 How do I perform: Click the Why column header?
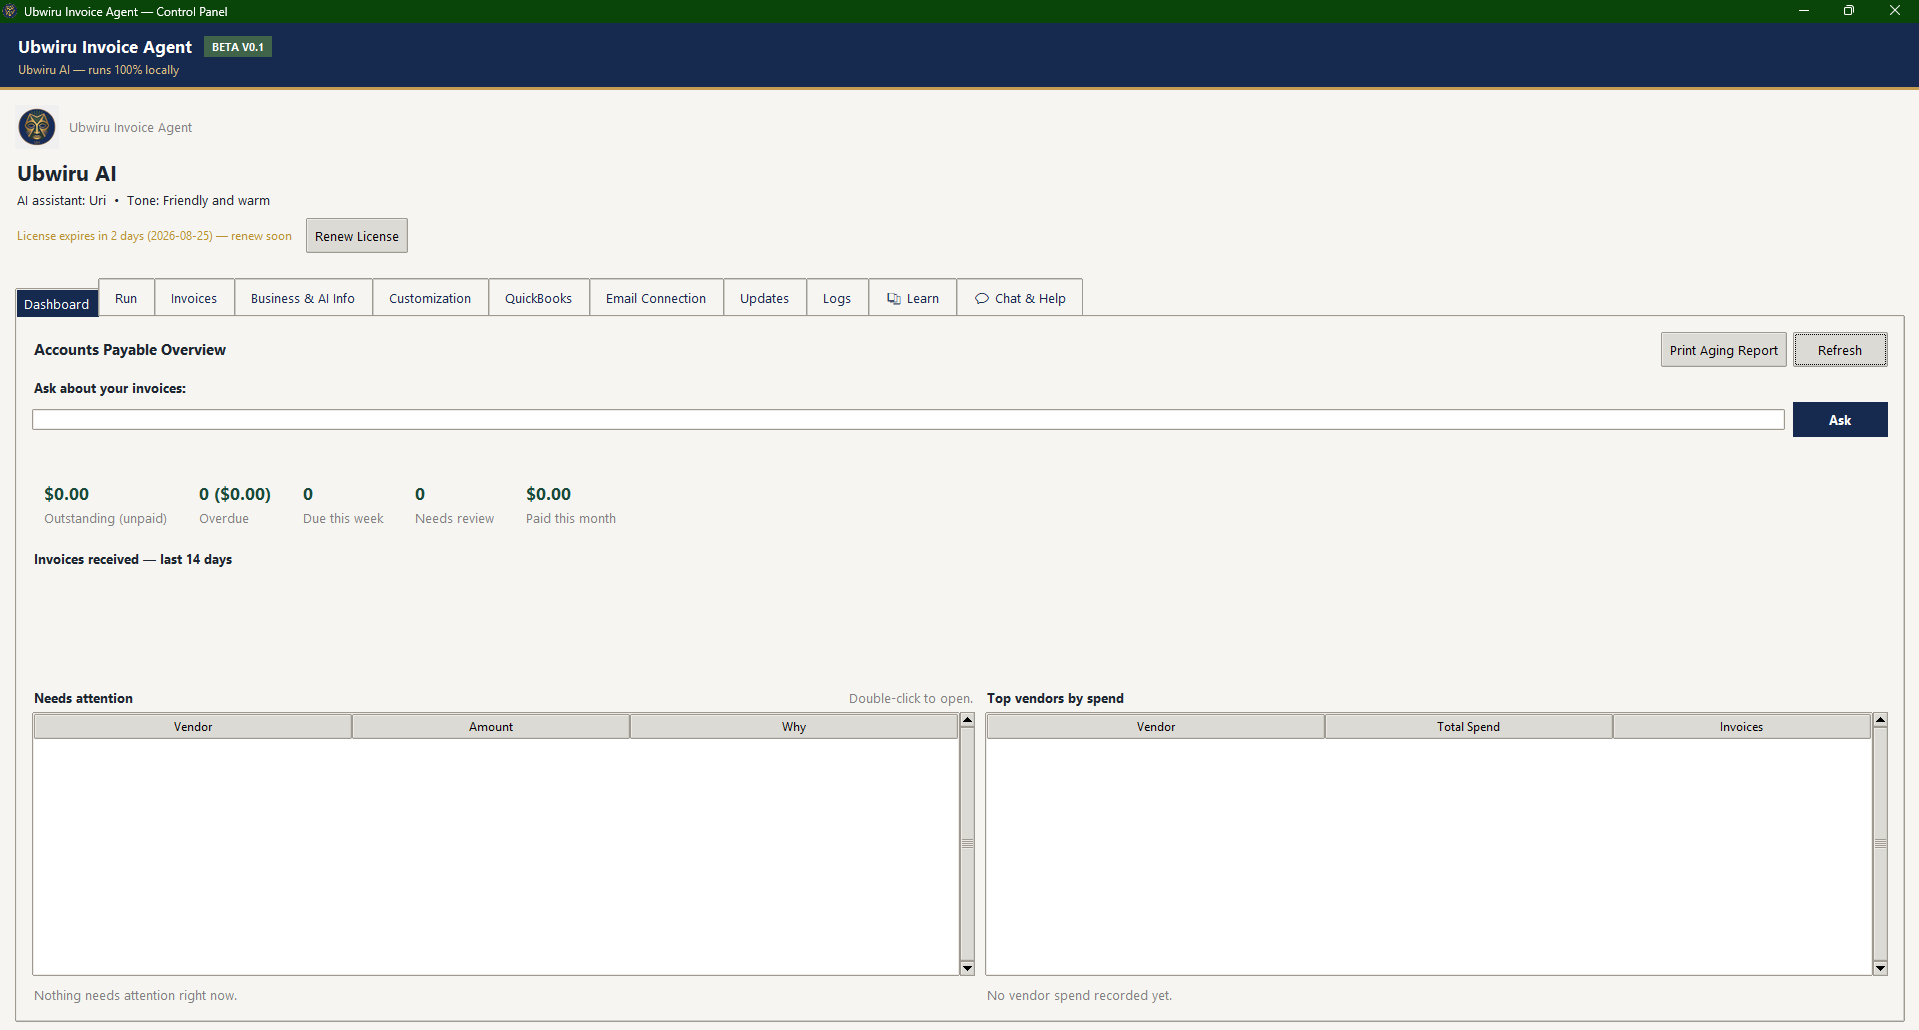794,727
